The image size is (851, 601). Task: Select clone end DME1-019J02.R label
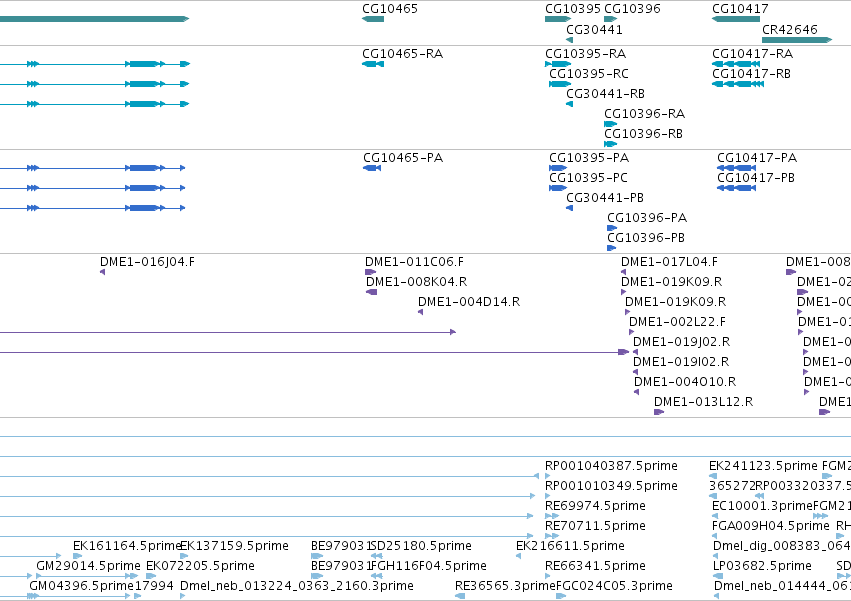click(x=682, y=343)
